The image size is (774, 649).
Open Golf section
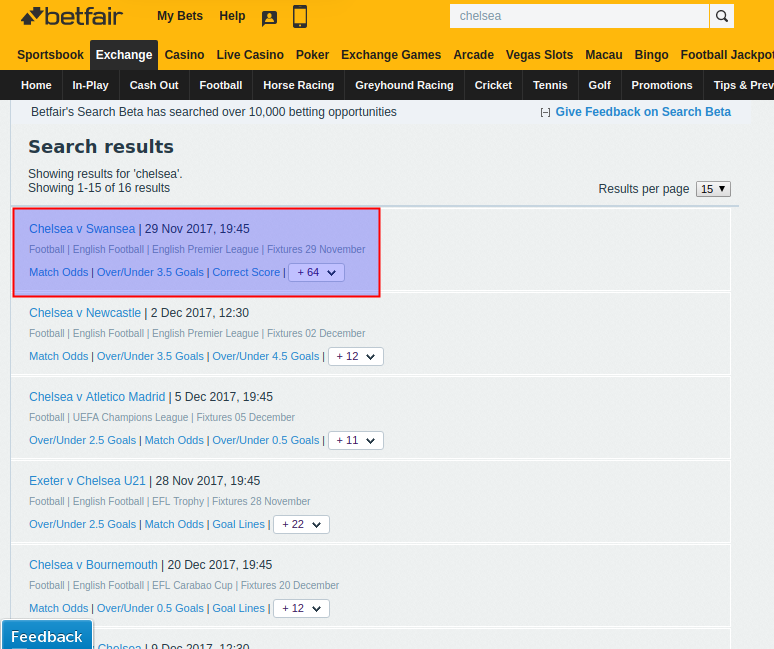(x=599, y=85)
